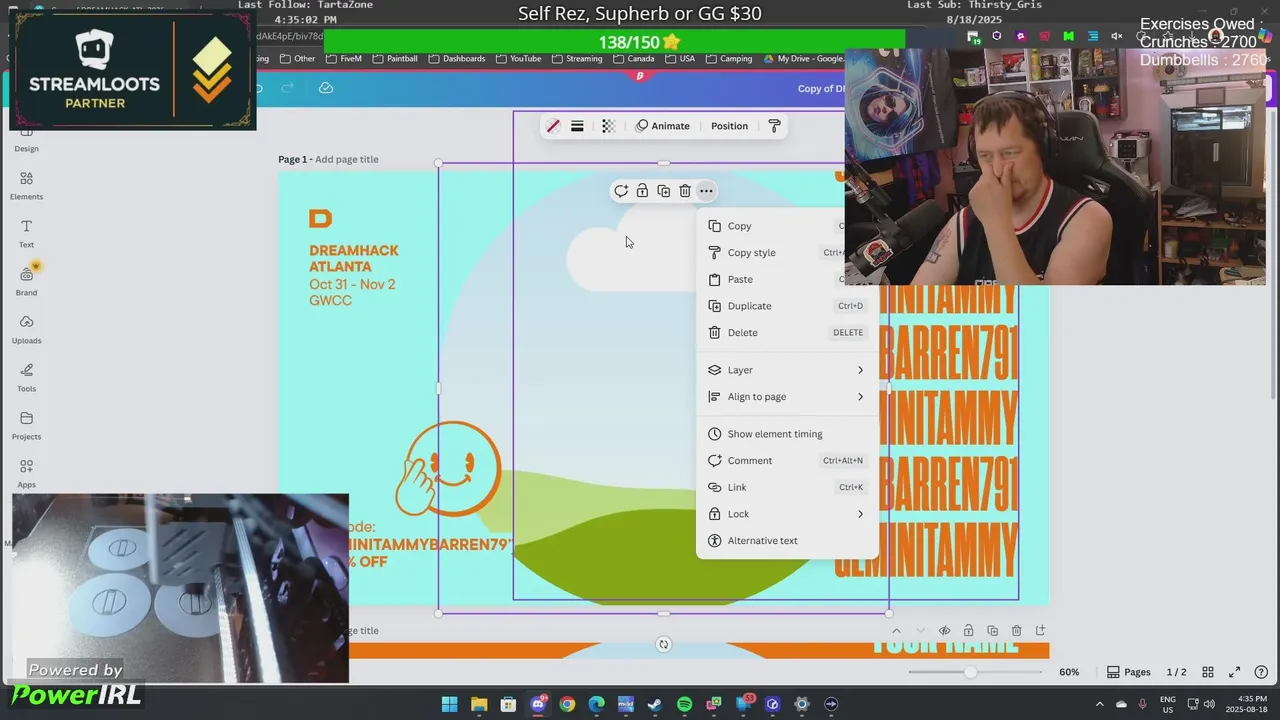Click the copy style paint roller icon
1280x720 pixels.
tap(774, 126)
